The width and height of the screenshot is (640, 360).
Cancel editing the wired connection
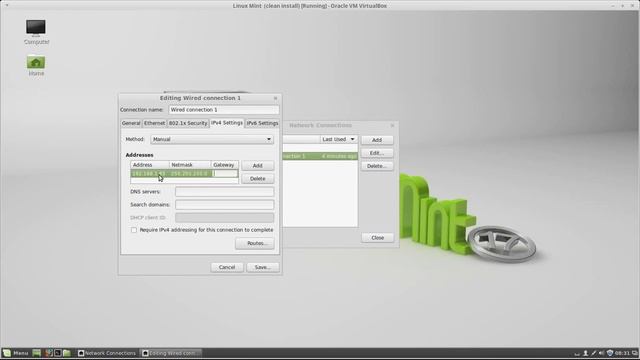227,267
